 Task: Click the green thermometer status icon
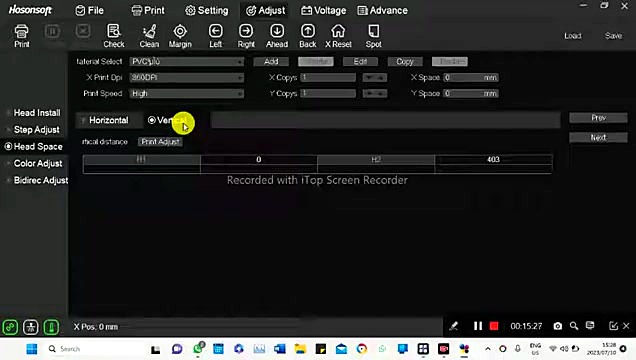point(51,327)
